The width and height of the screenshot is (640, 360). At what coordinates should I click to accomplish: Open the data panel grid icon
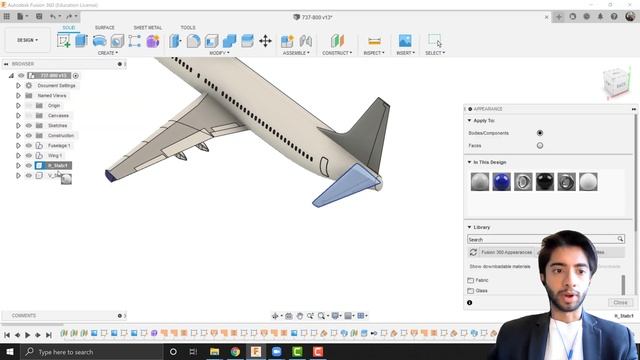[x=7, y=17]
